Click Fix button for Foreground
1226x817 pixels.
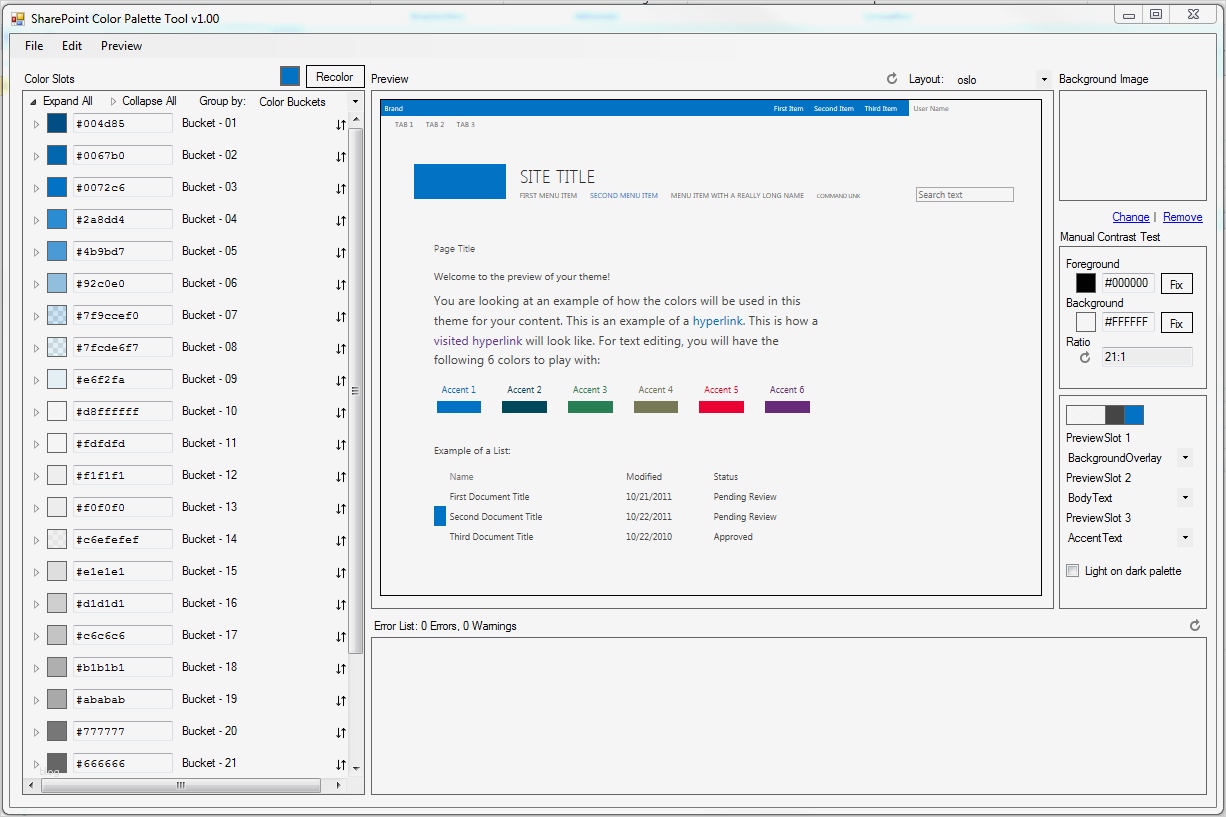[1176, 284]
